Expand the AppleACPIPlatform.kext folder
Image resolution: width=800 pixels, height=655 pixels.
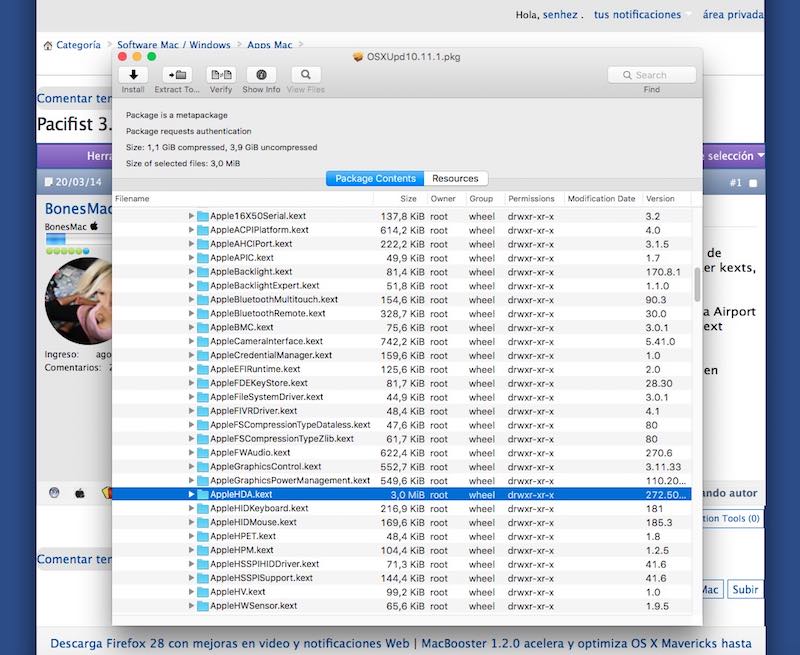[191, 230]
